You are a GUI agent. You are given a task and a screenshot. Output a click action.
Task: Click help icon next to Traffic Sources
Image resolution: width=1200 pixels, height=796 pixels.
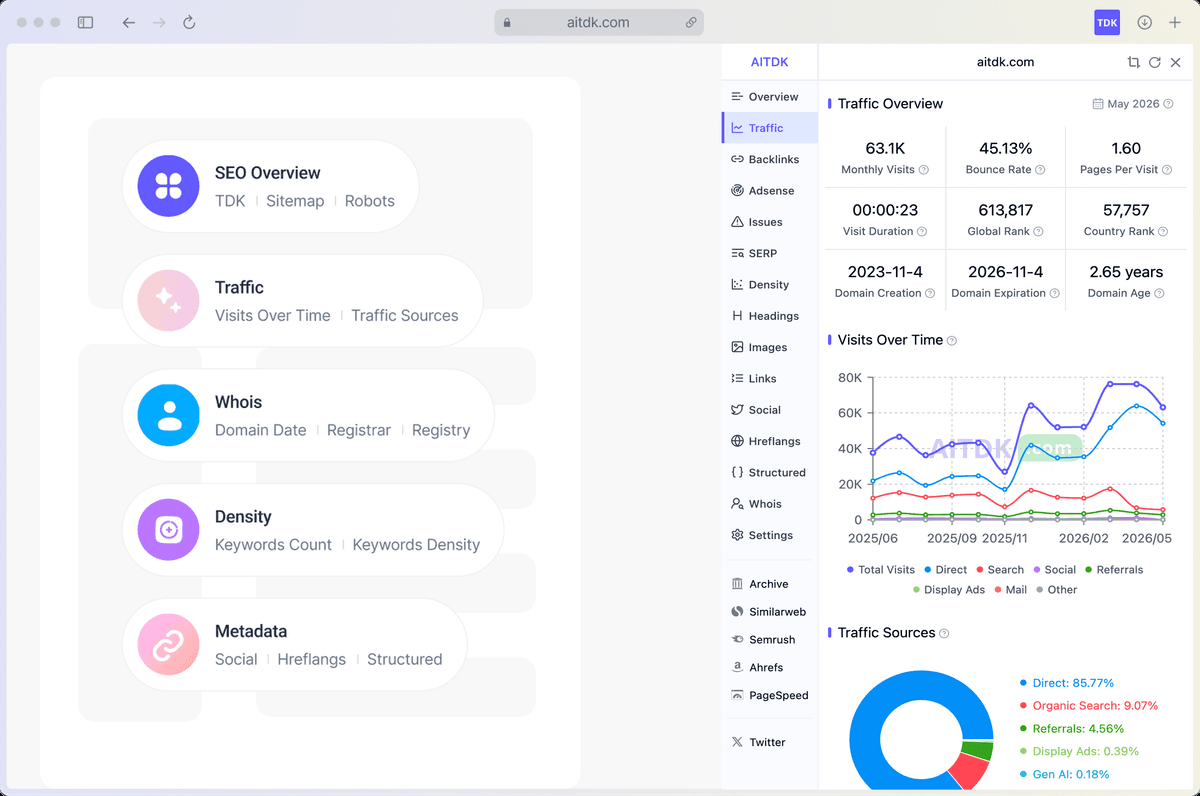tap(944, 634)
